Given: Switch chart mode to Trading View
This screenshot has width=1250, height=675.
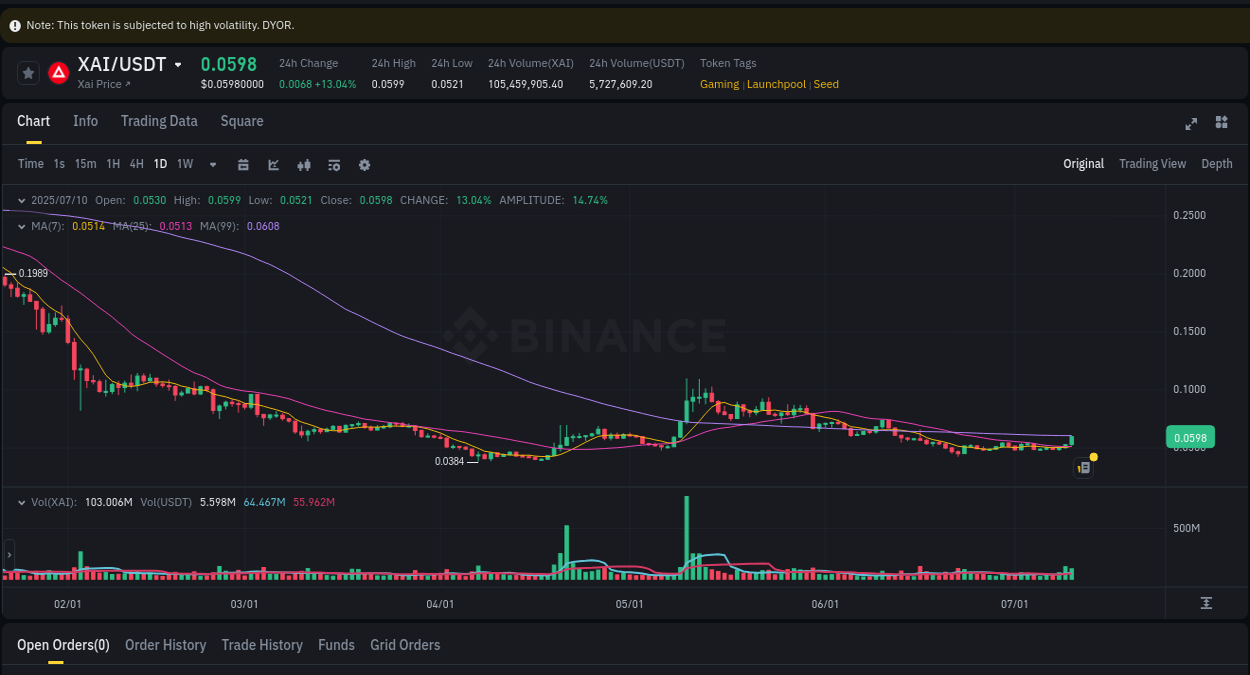Looking at the screenshot, I should (x=1152, y=163).
